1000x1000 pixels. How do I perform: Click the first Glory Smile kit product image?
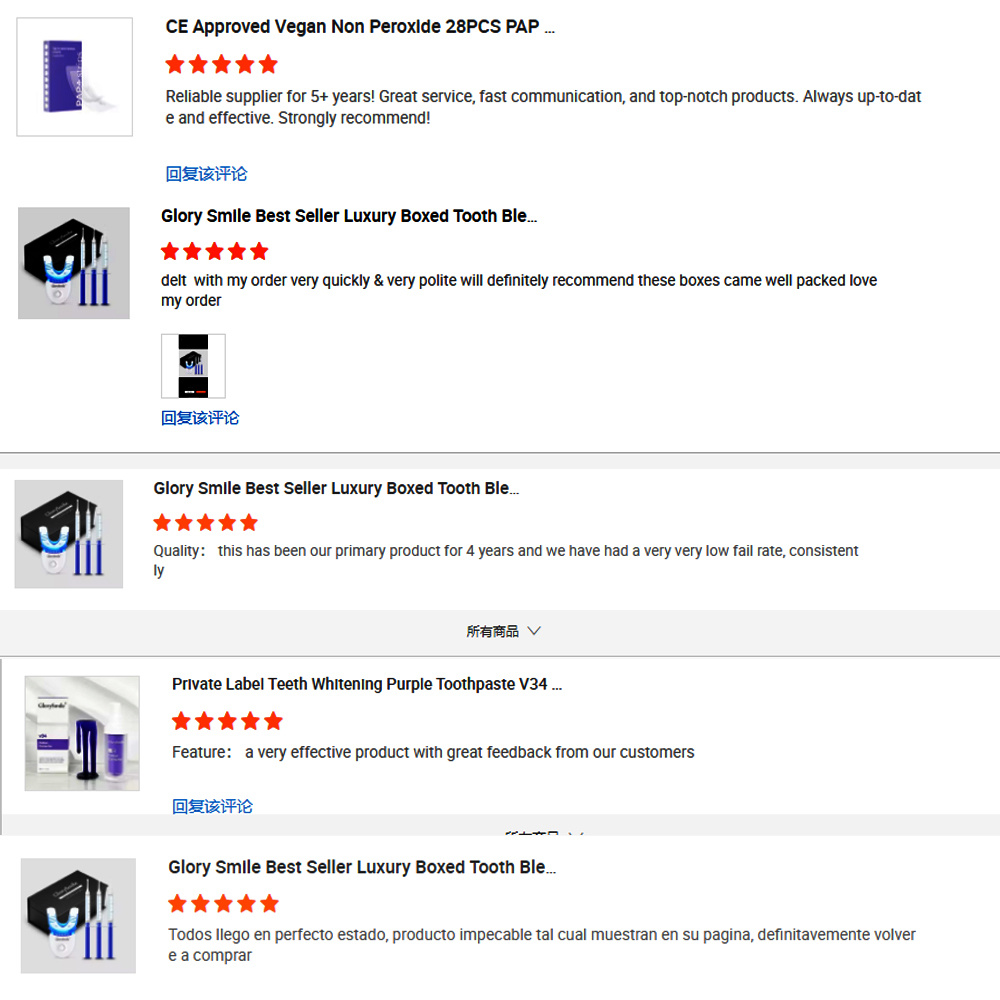click(x=74, y=263)
